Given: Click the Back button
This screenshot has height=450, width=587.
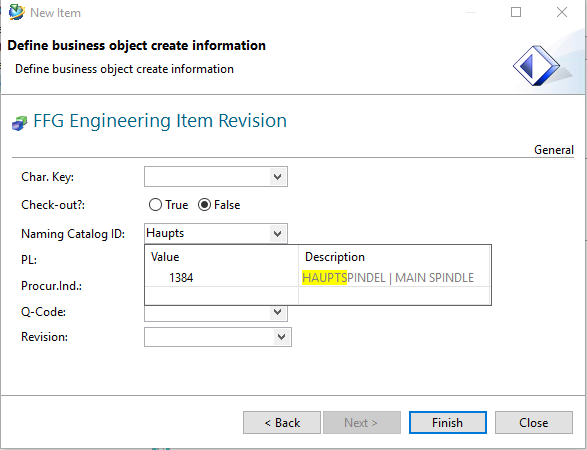Looking at the screenshot, I should pos(282,423).
